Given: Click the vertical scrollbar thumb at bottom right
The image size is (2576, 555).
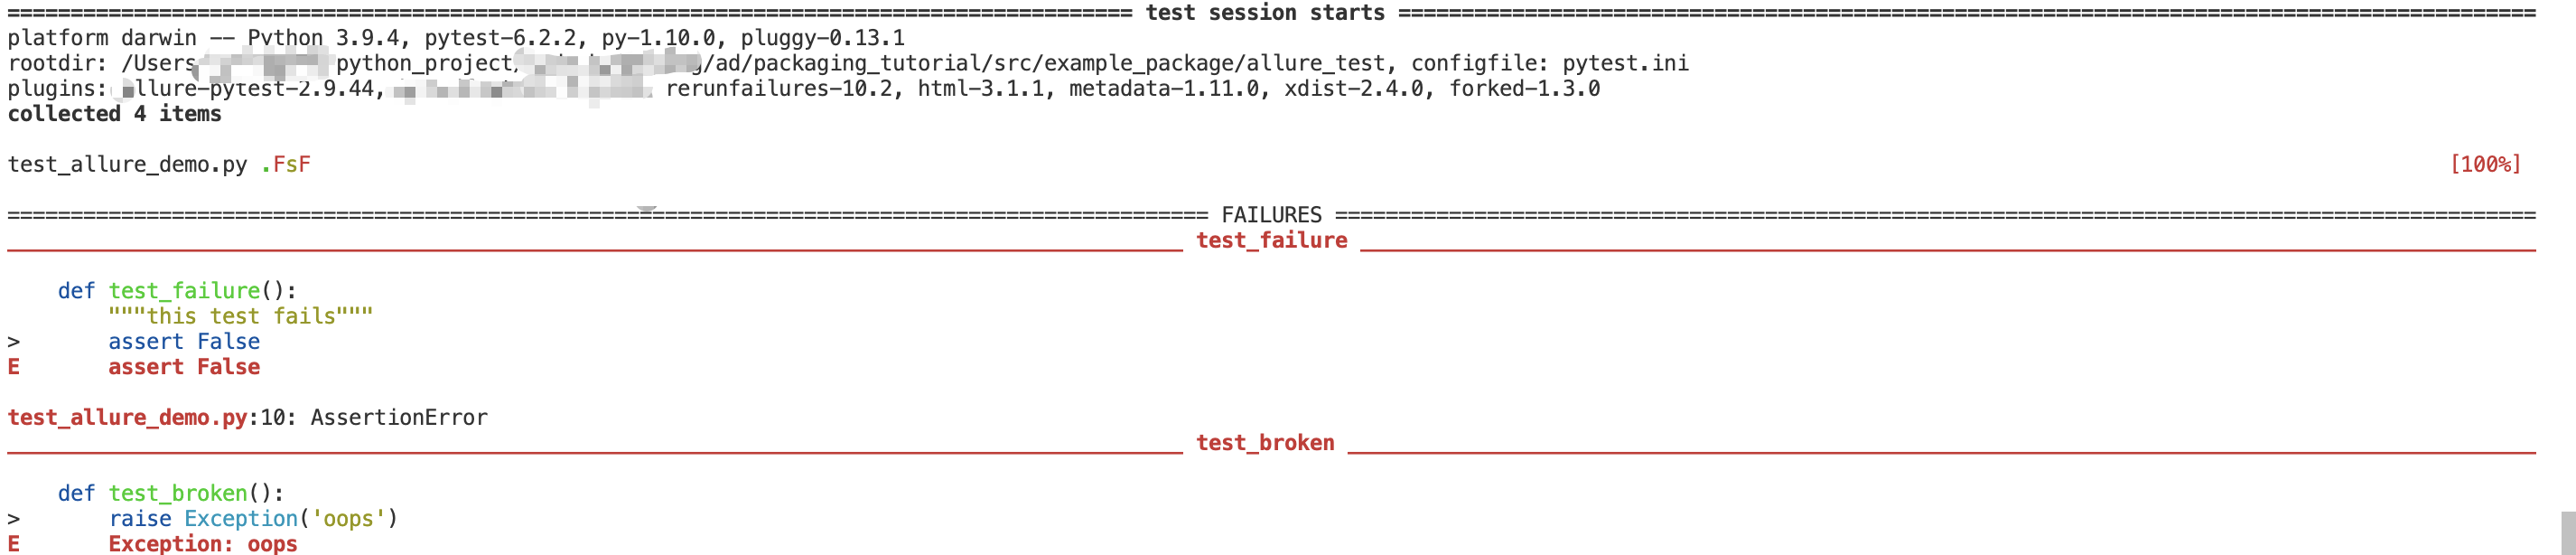Looking at the screenshot, I should 2568,533.
